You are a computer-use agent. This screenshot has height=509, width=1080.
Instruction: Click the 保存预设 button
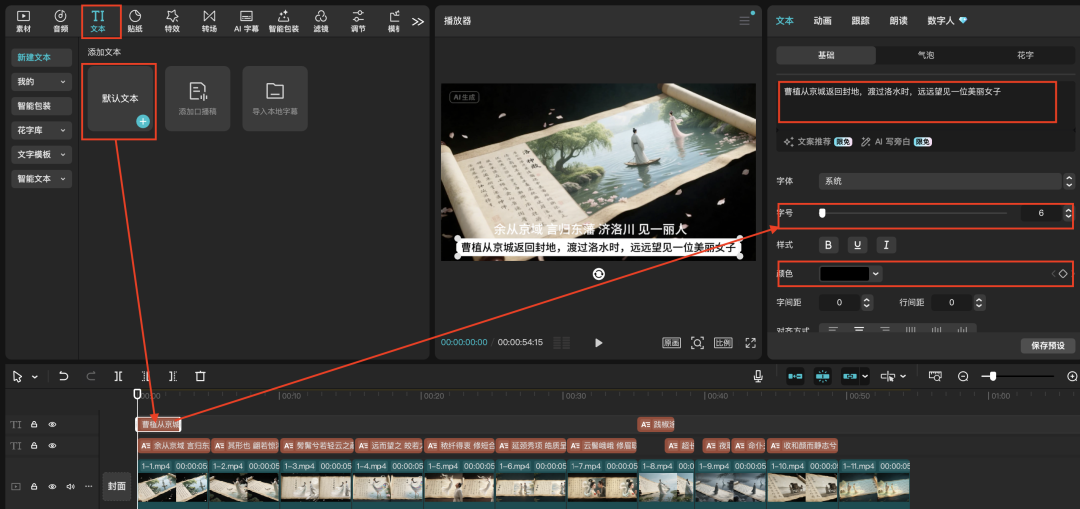pyautogui.click(x=1048, y=345)
